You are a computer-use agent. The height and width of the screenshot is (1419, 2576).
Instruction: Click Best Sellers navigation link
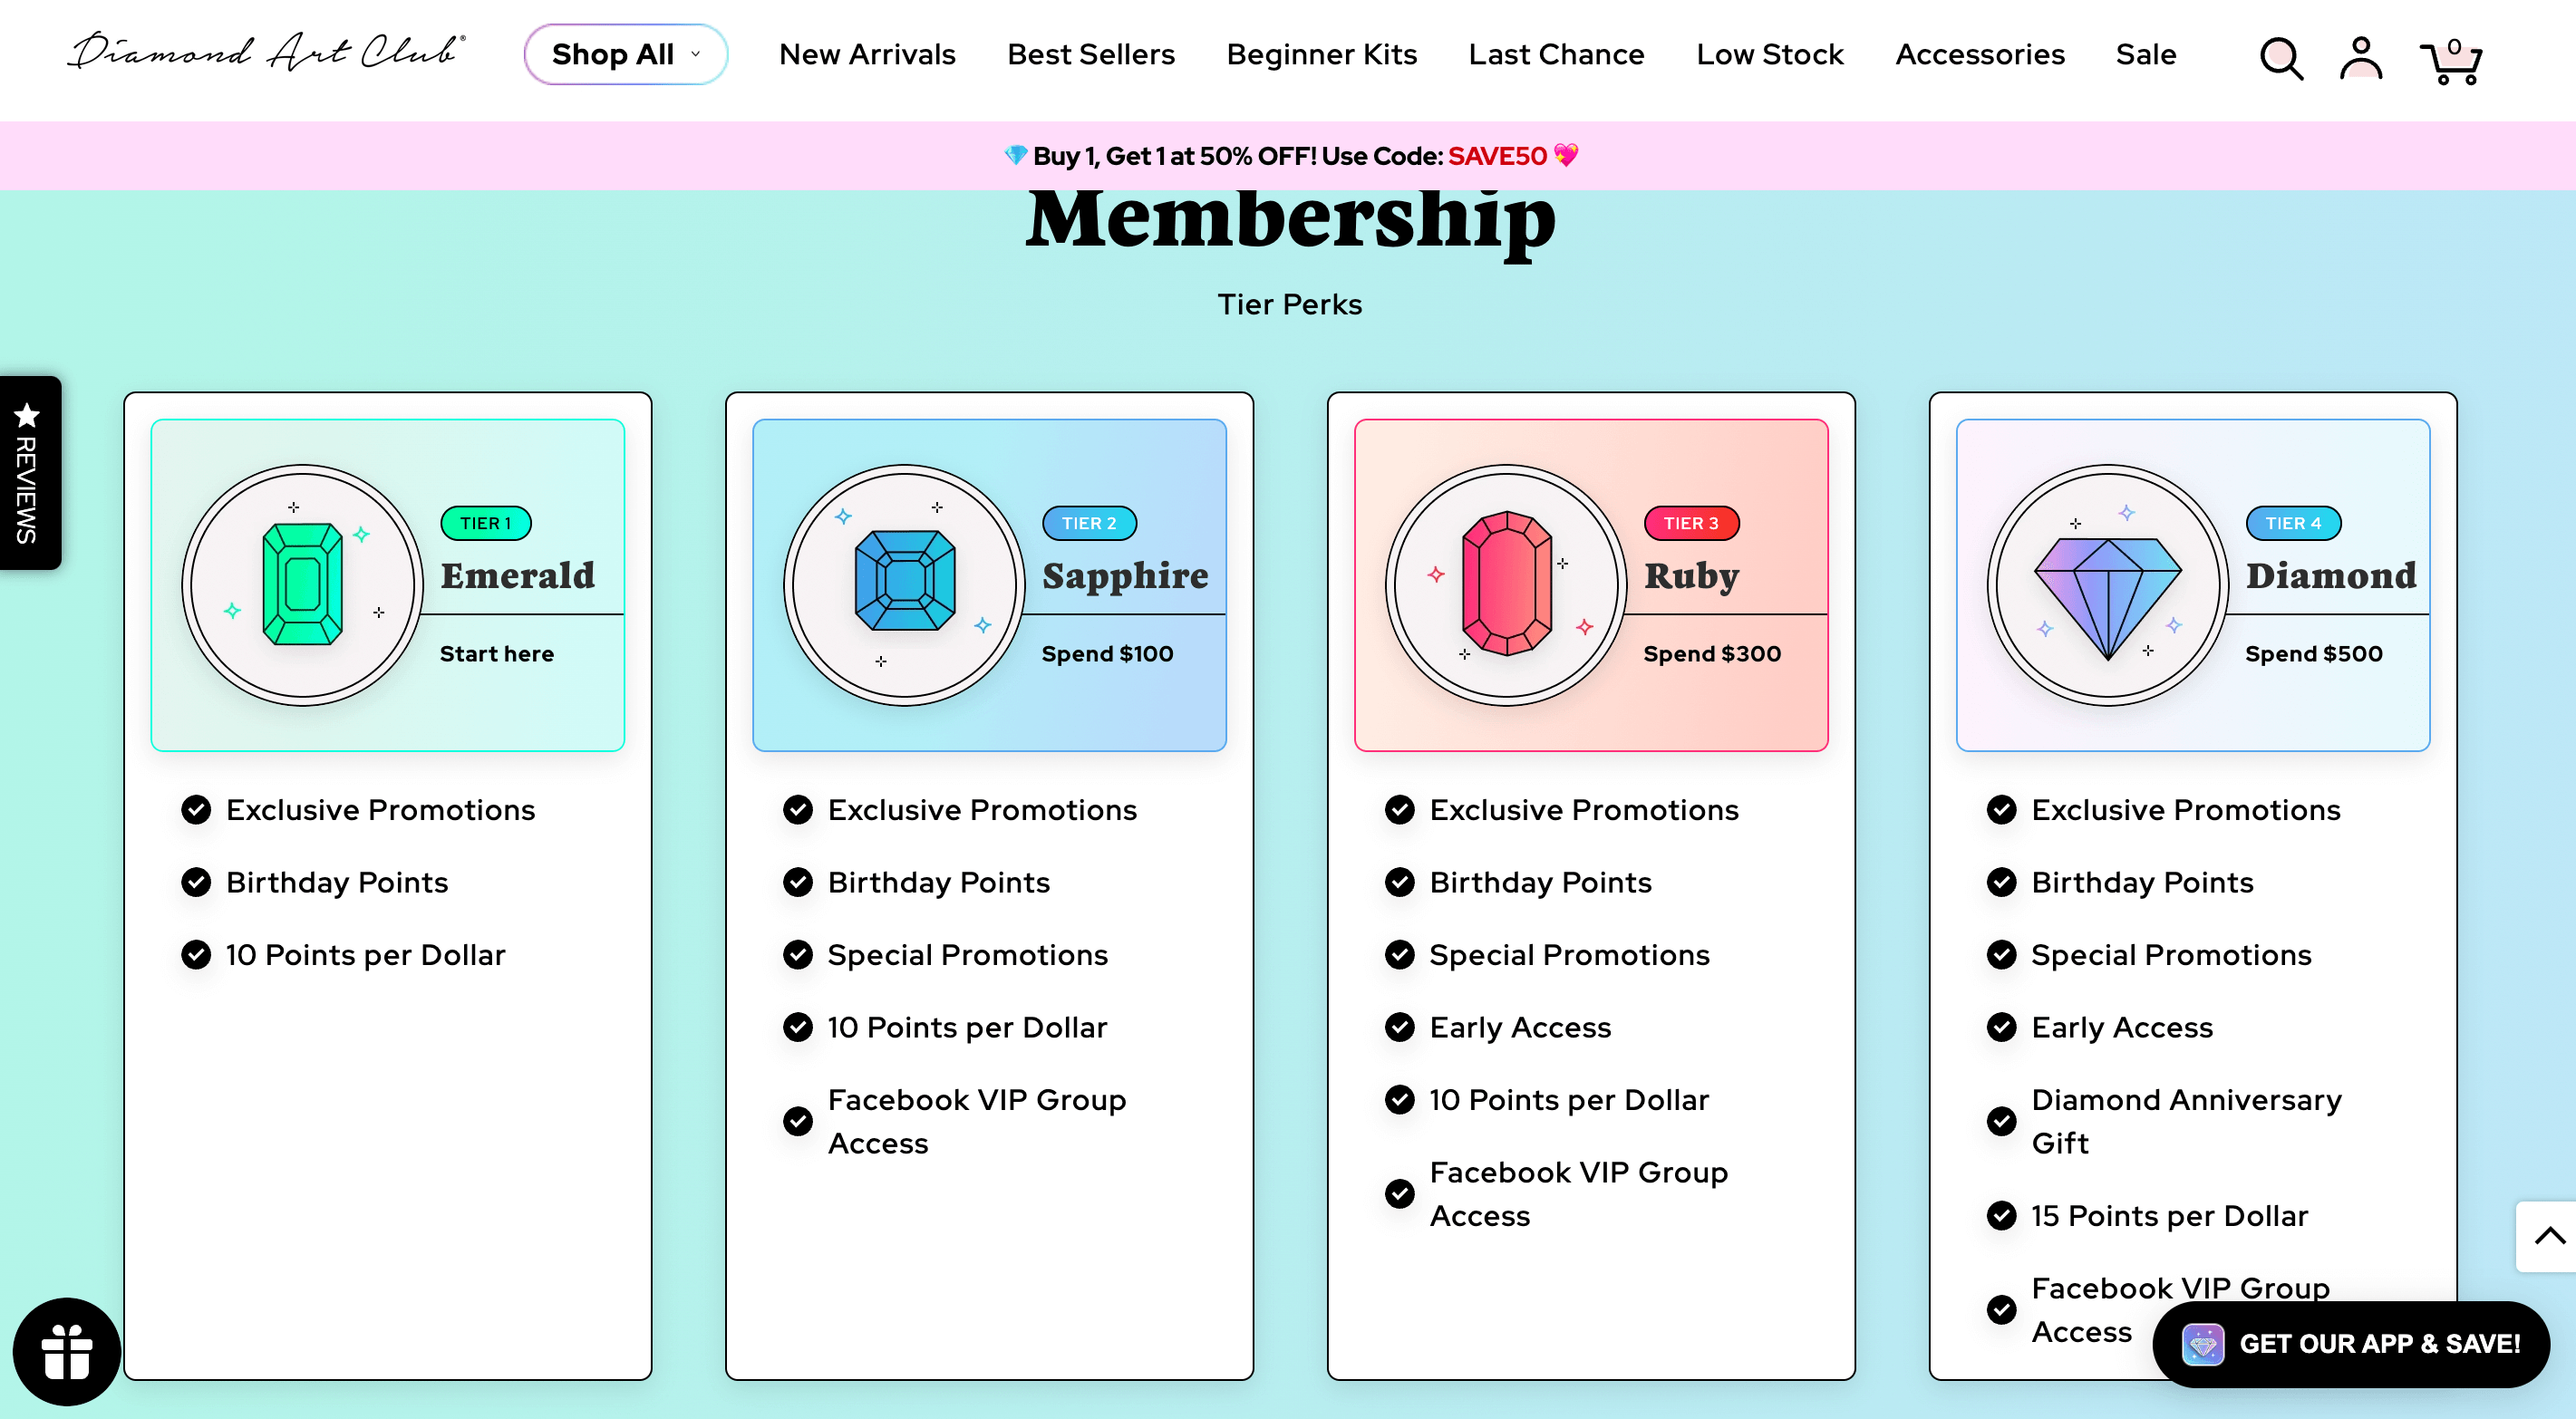pyautogui.click(x=1090, y=54)
